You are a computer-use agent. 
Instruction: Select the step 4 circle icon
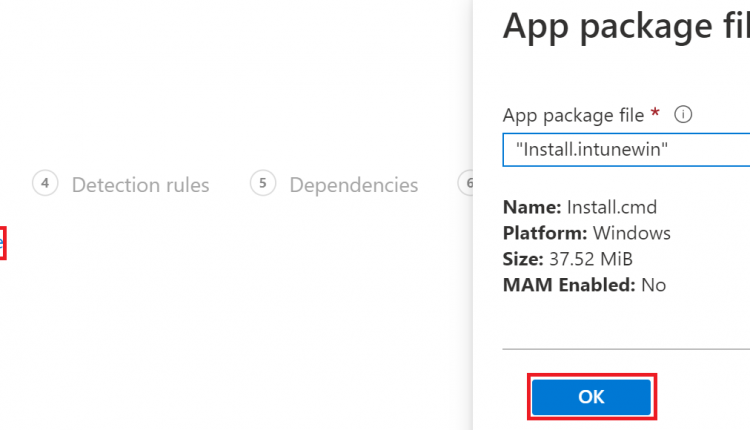pyautogui.click(x=45, y=184)
